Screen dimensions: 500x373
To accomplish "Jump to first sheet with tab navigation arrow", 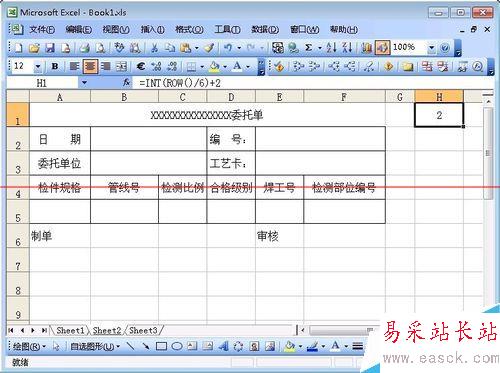I will coord(11,330).
